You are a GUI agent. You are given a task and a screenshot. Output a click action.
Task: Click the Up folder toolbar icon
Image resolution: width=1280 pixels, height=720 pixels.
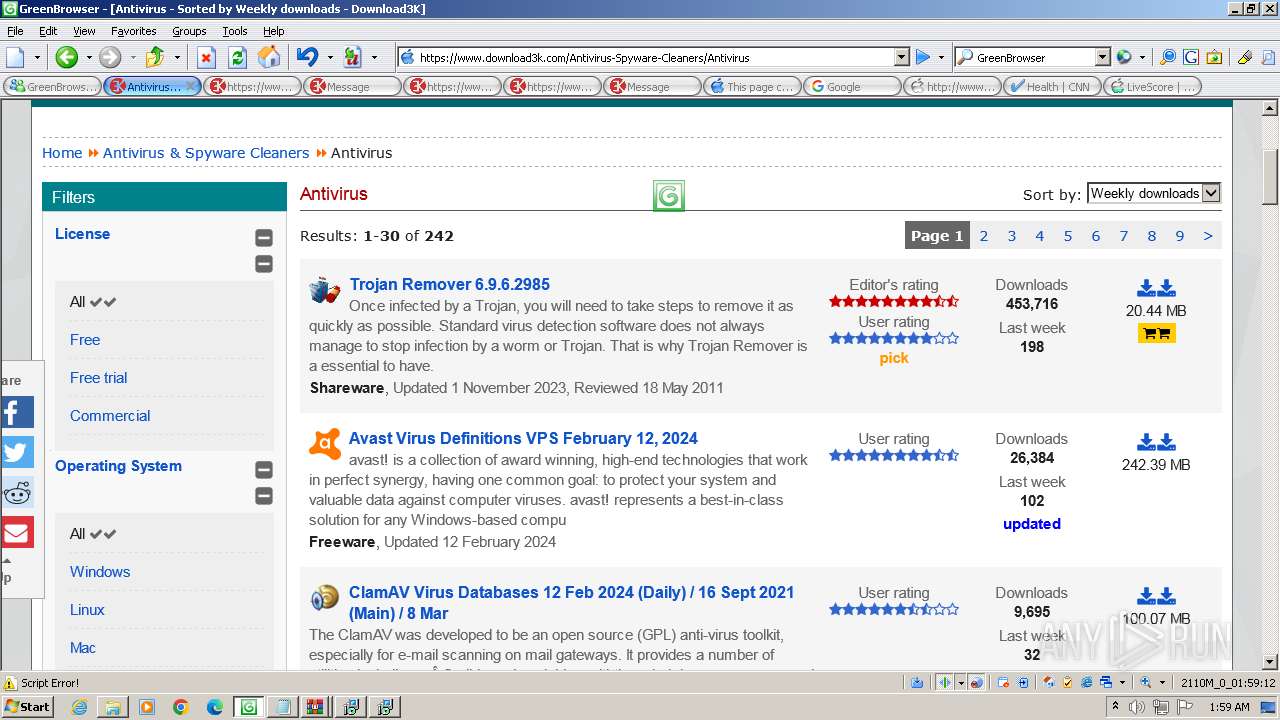tap(155, 57)
